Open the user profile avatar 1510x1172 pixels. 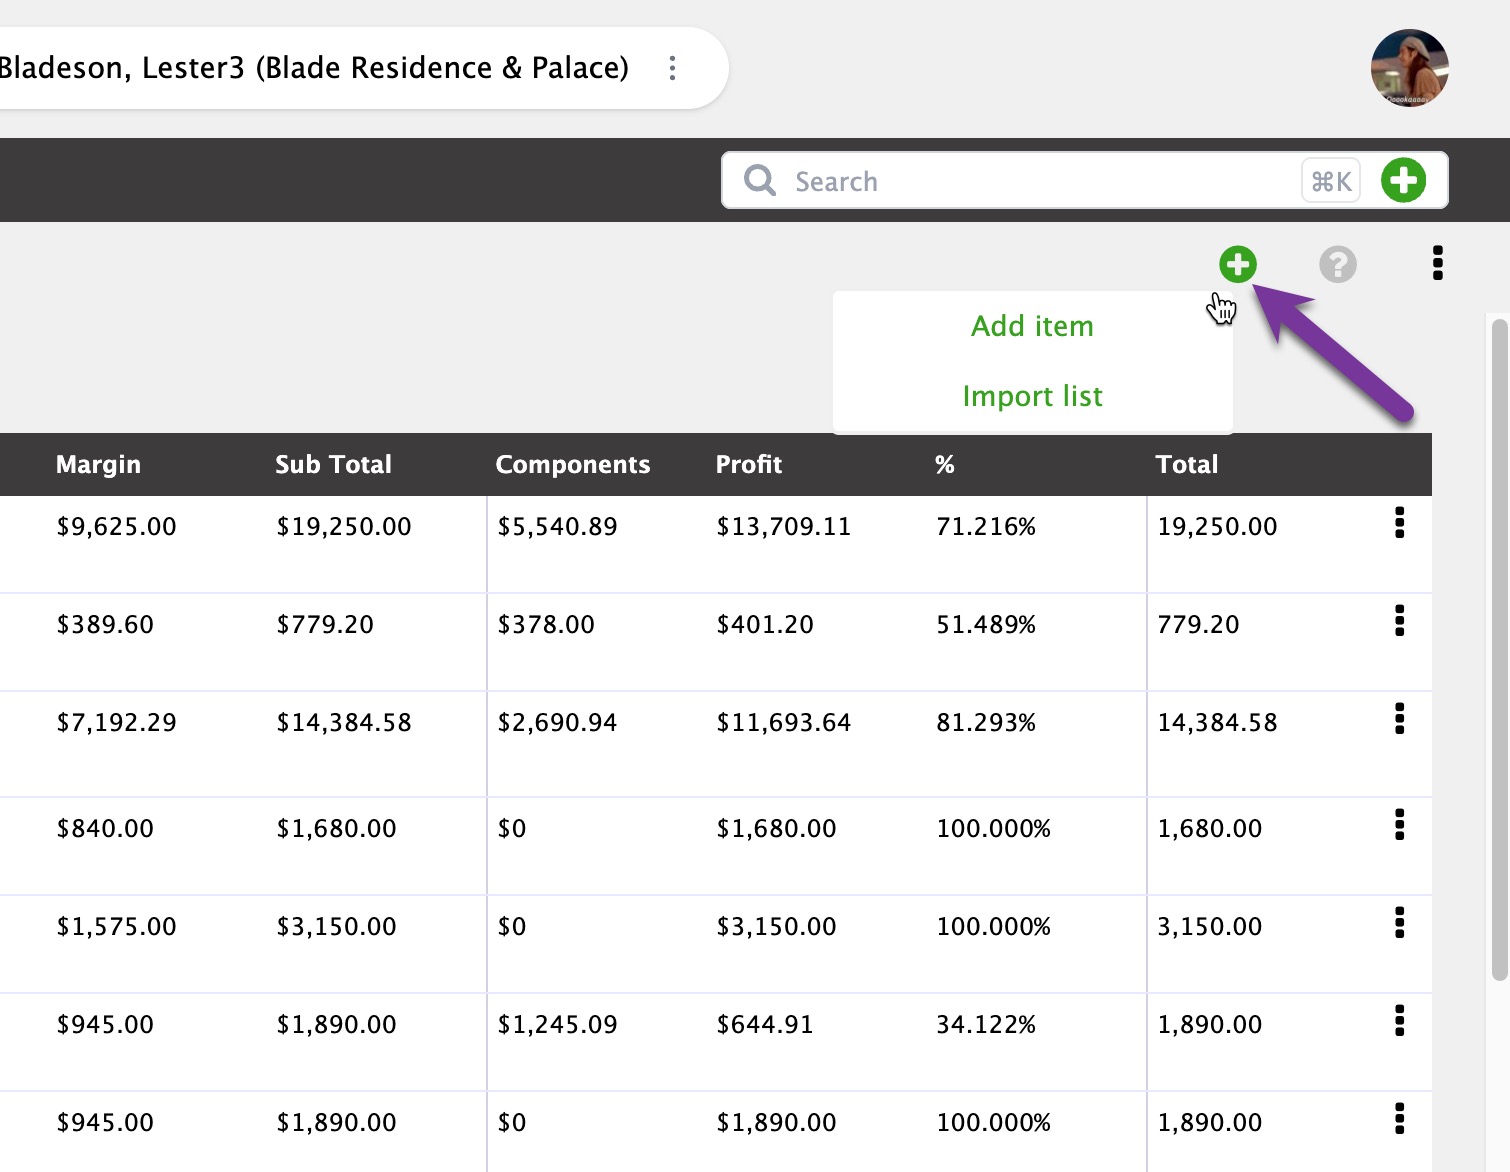[1409, 67]
